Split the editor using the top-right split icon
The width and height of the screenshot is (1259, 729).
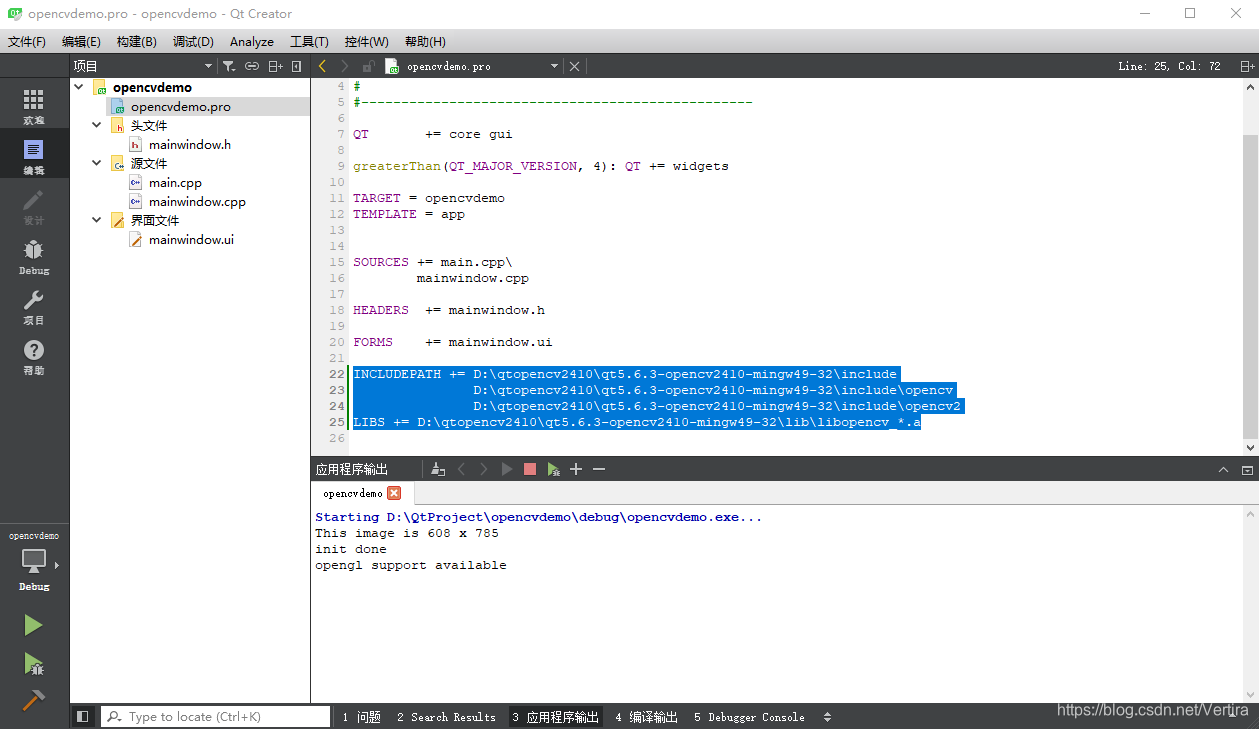point(1246,66)
